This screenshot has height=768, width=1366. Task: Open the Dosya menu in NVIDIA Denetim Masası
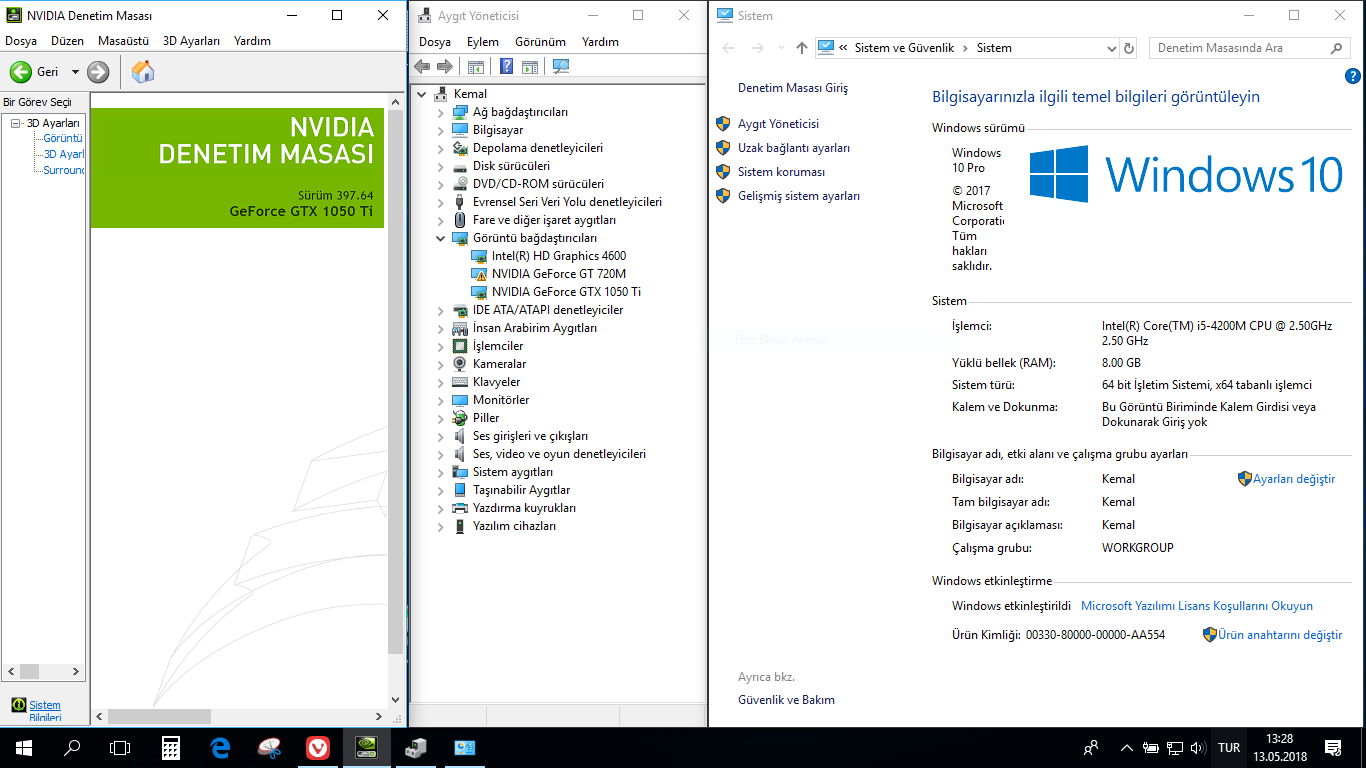(21, 41)
